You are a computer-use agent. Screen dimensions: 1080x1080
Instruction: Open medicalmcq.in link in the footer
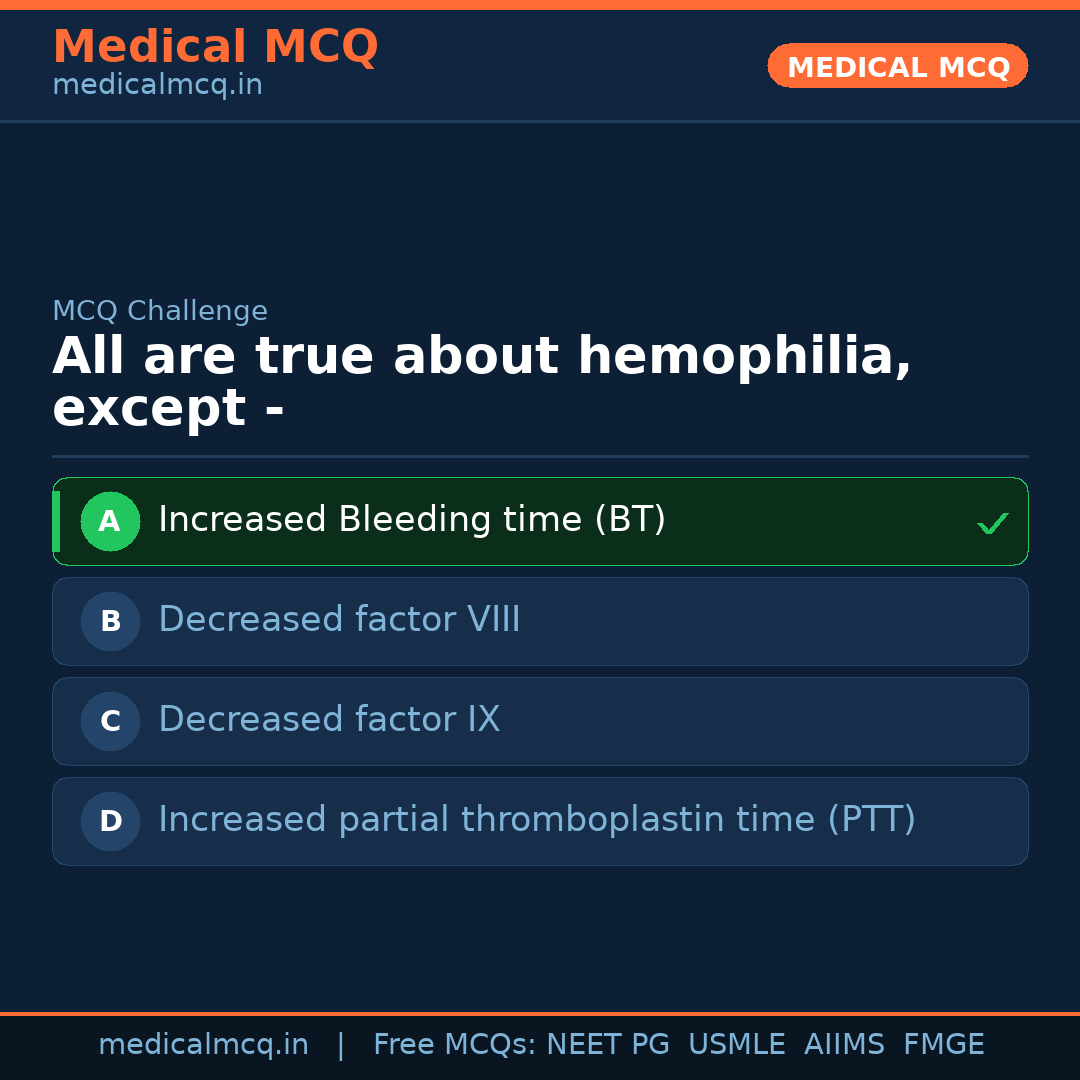click(x=203, y=1045)
